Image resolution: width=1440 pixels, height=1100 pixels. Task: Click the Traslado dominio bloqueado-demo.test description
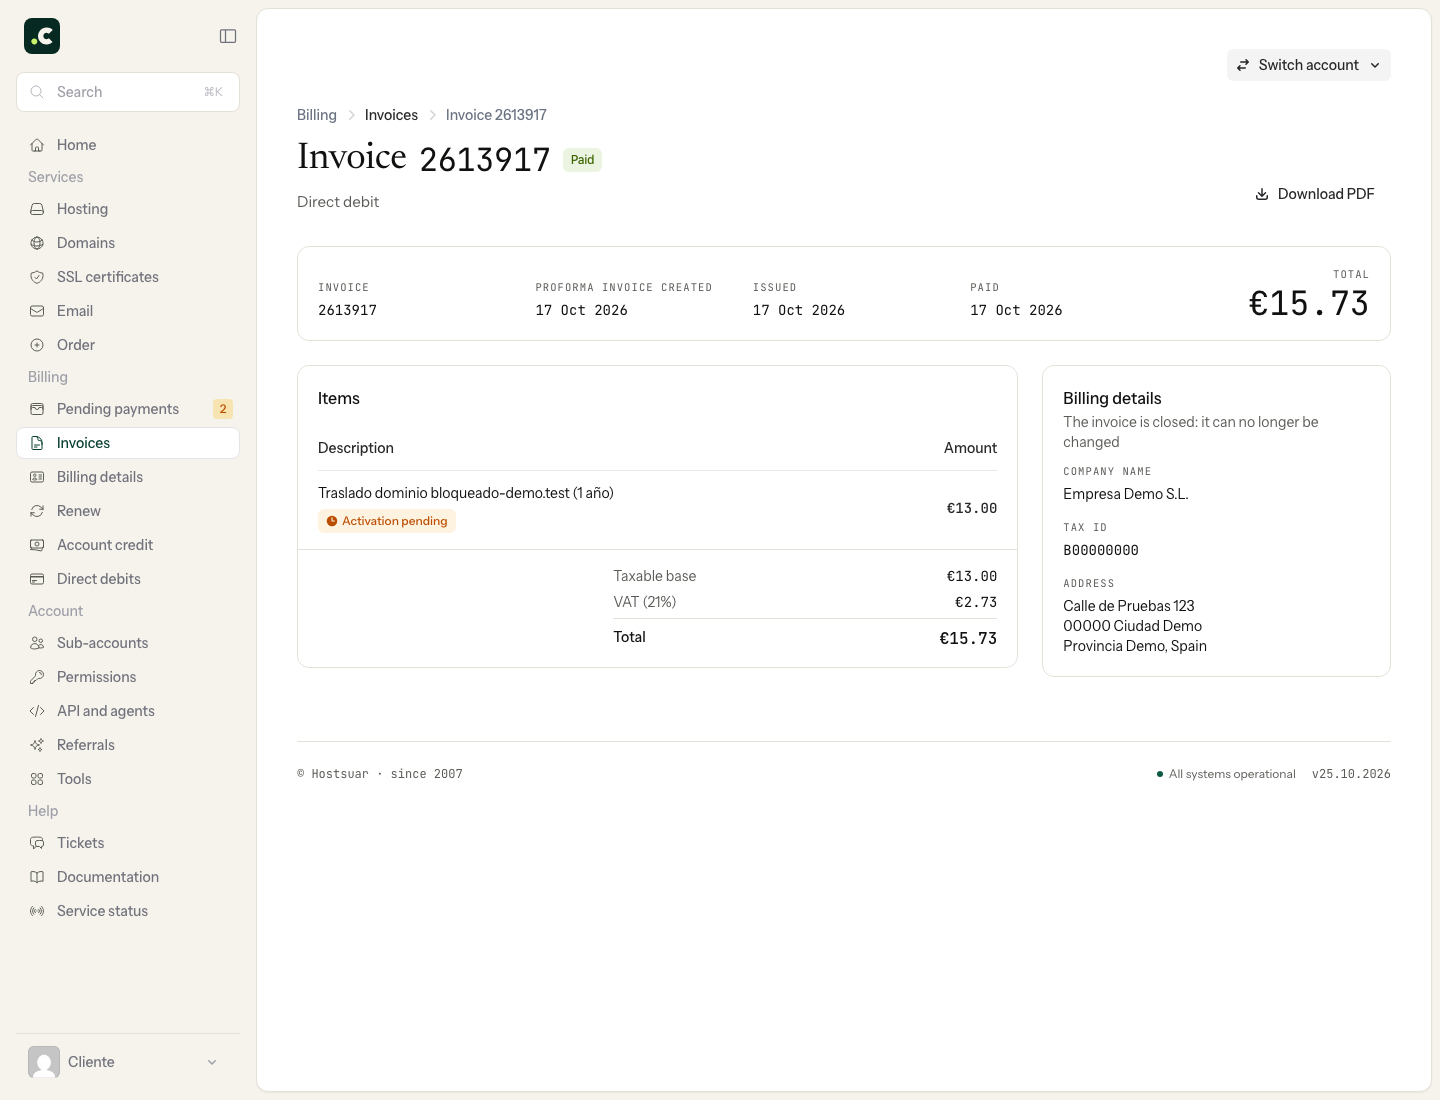(466, 493)
